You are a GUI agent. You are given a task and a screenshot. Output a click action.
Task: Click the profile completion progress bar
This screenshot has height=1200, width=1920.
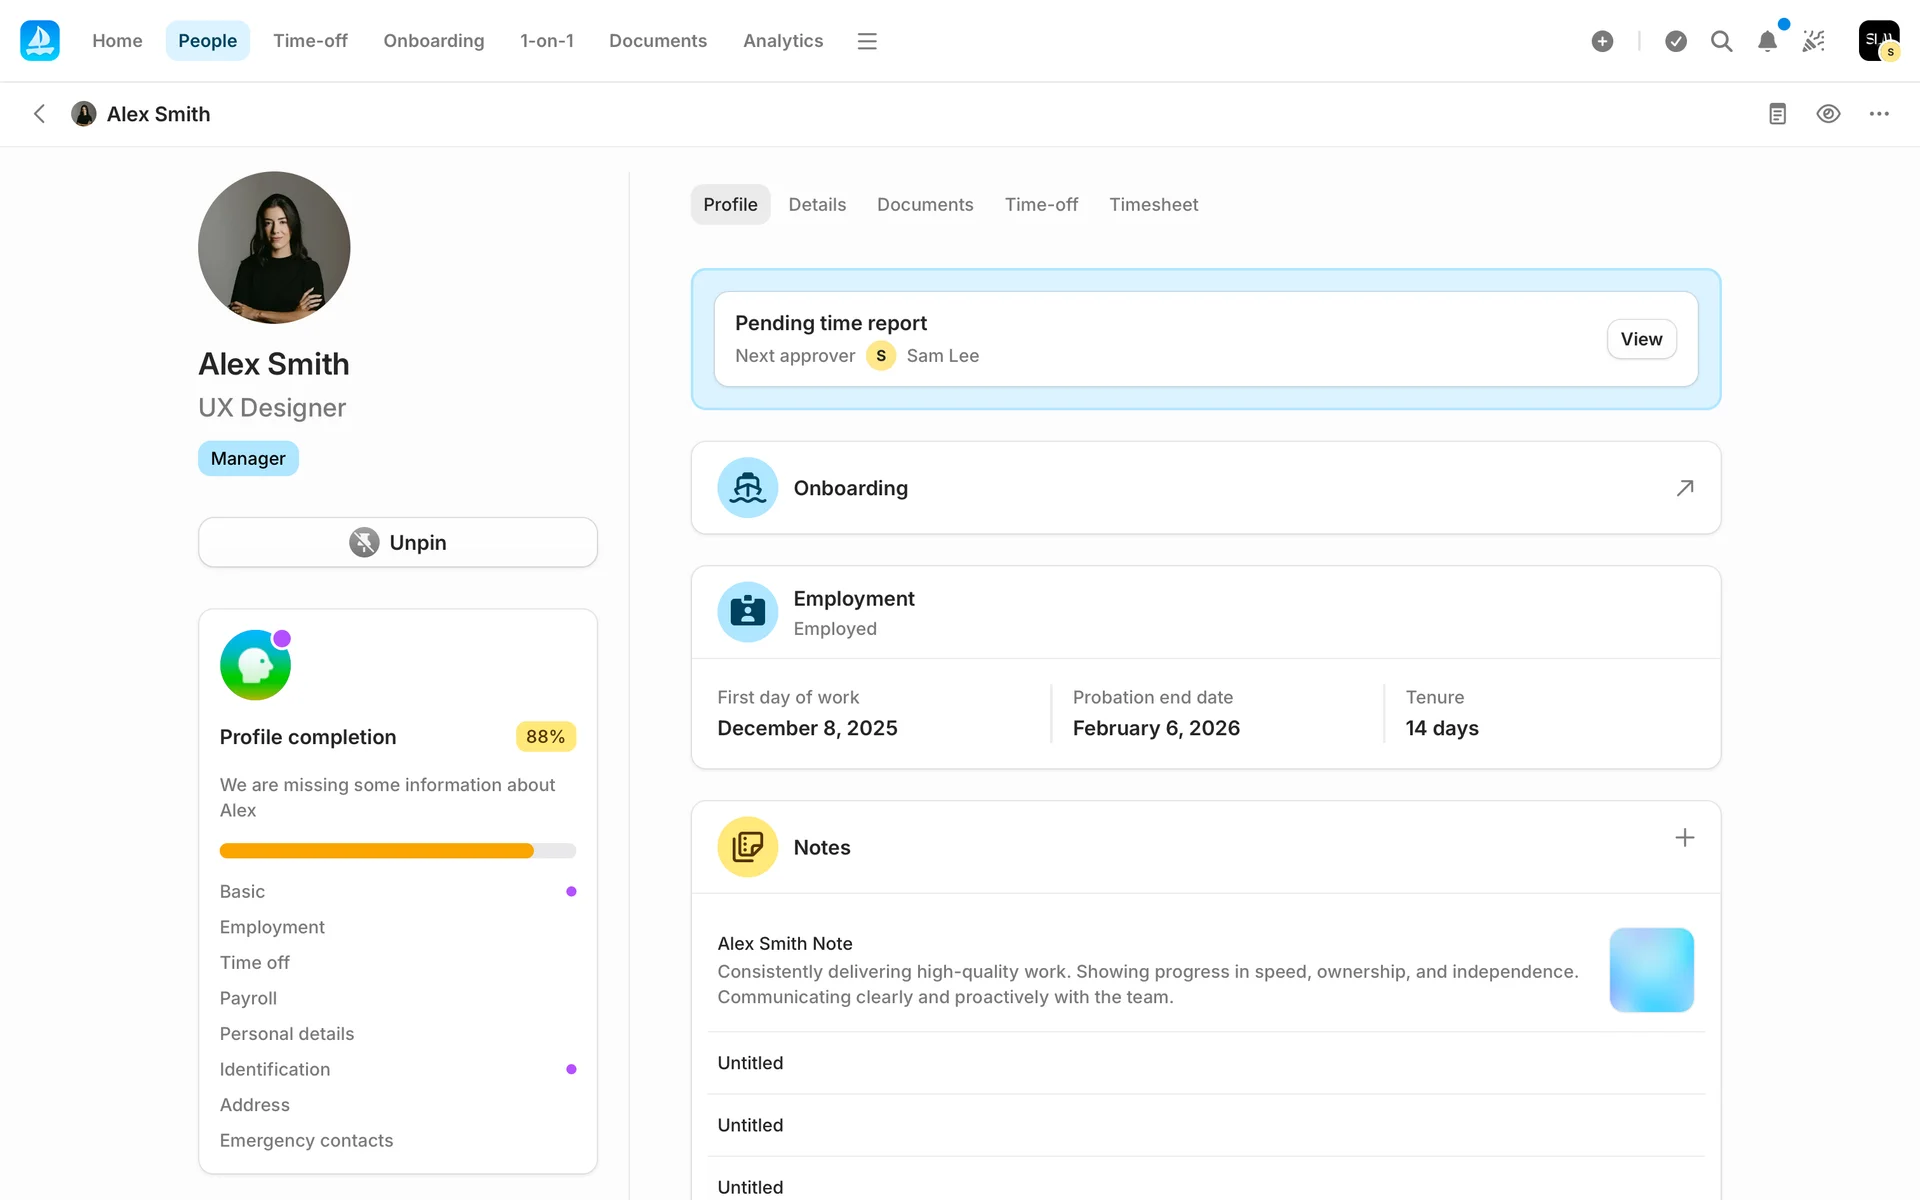[397, 851]
